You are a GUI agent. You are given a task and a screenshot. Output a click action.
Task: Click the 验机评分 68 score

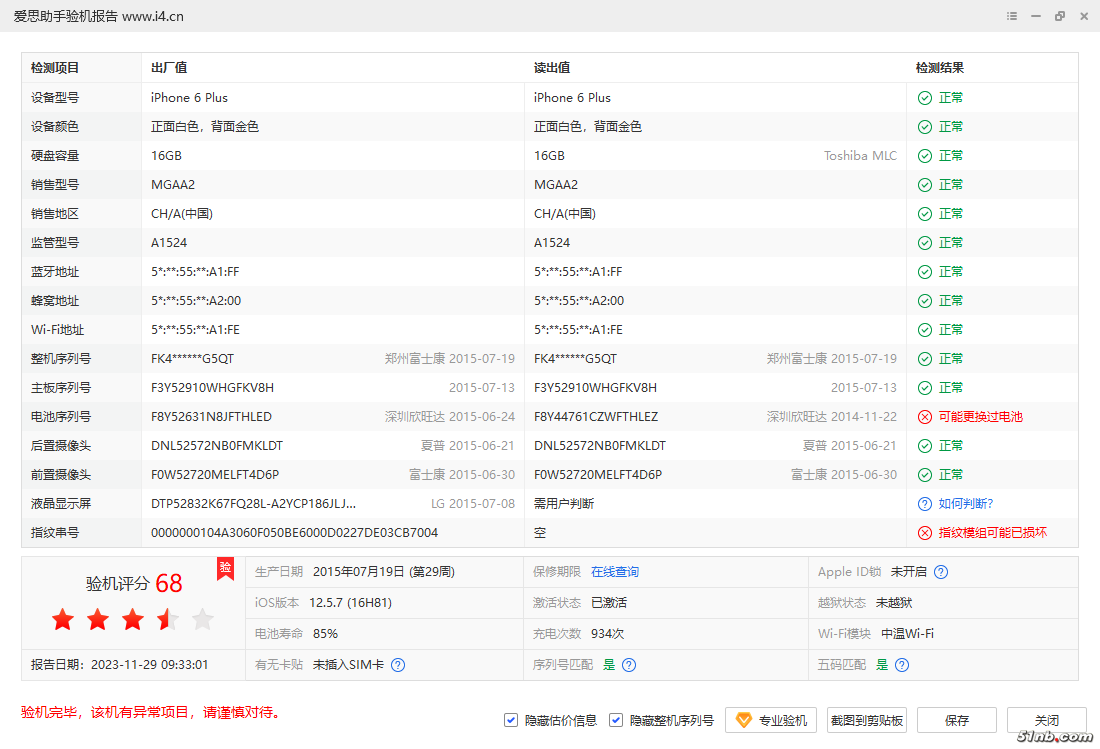pyautogui.click(x=134, y=583)
